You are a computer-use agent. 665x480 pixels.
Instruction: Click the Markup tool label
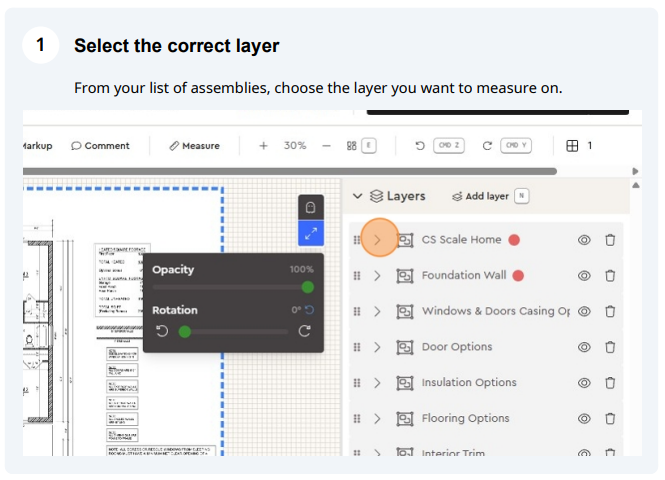coord(38,146)
